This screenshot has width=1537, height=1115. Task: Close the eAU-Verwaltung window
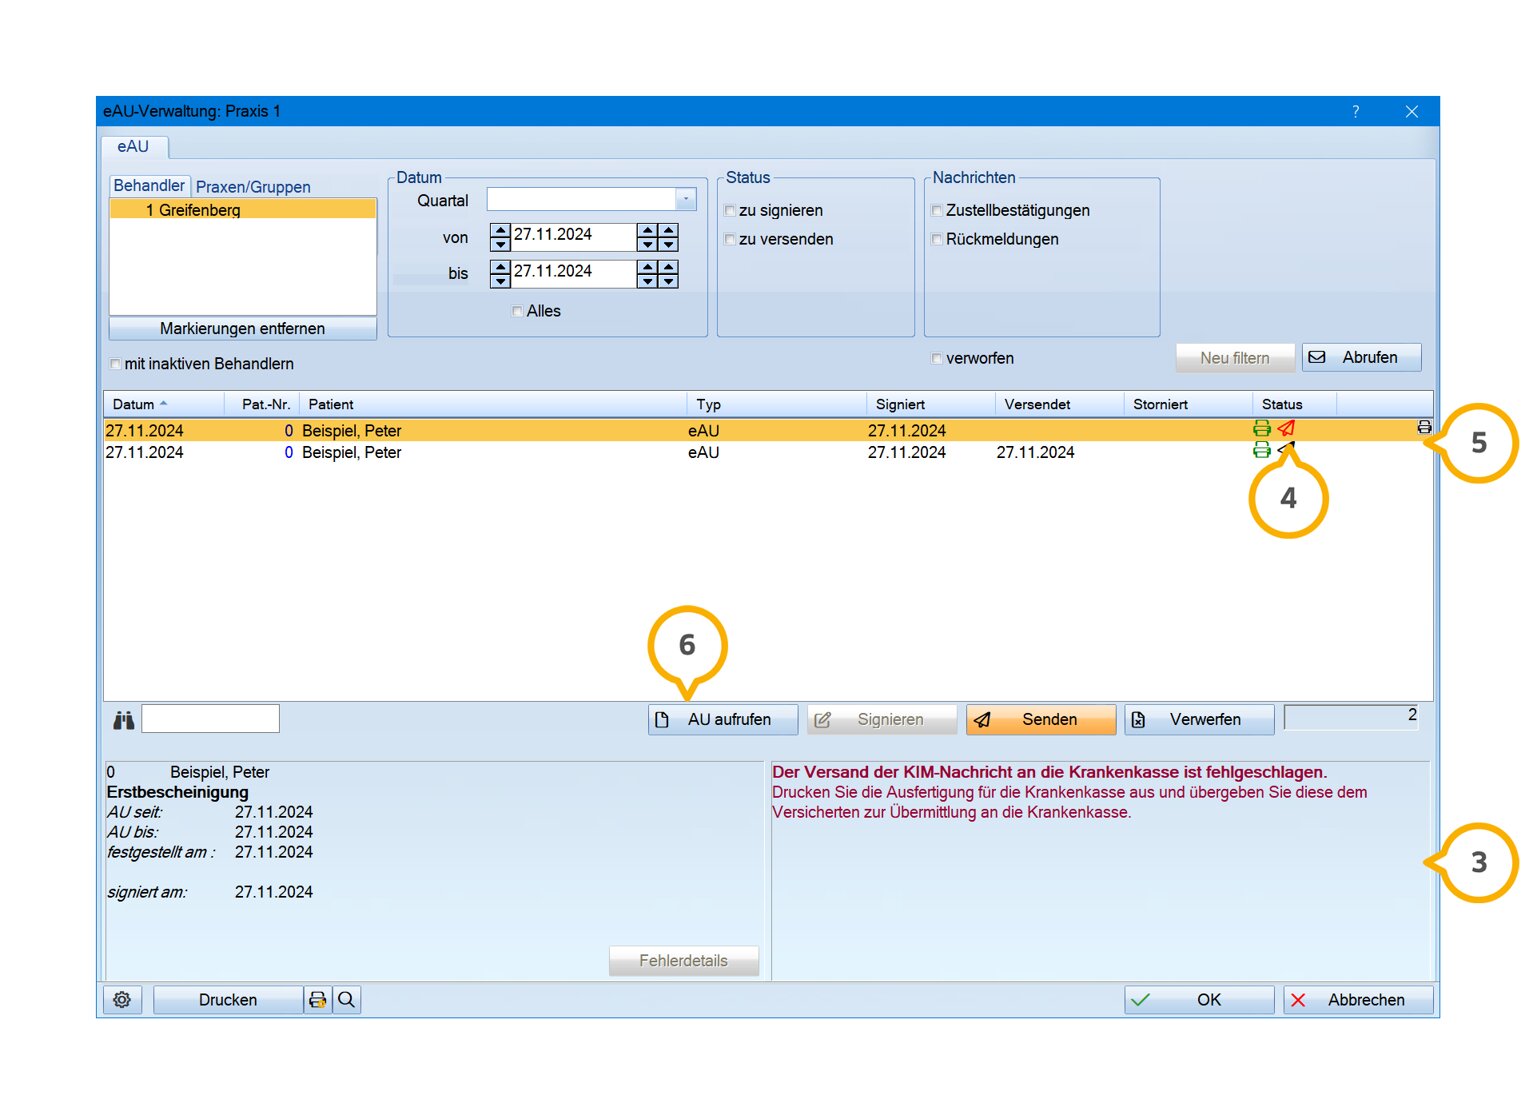(x=1412, y=111)
